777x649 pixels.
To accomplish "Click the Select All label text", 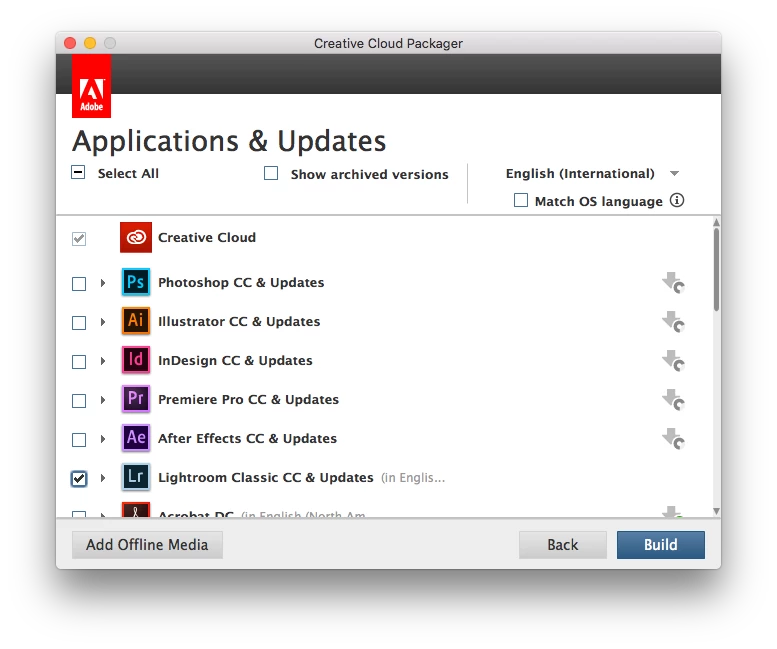I will point(128,173).
